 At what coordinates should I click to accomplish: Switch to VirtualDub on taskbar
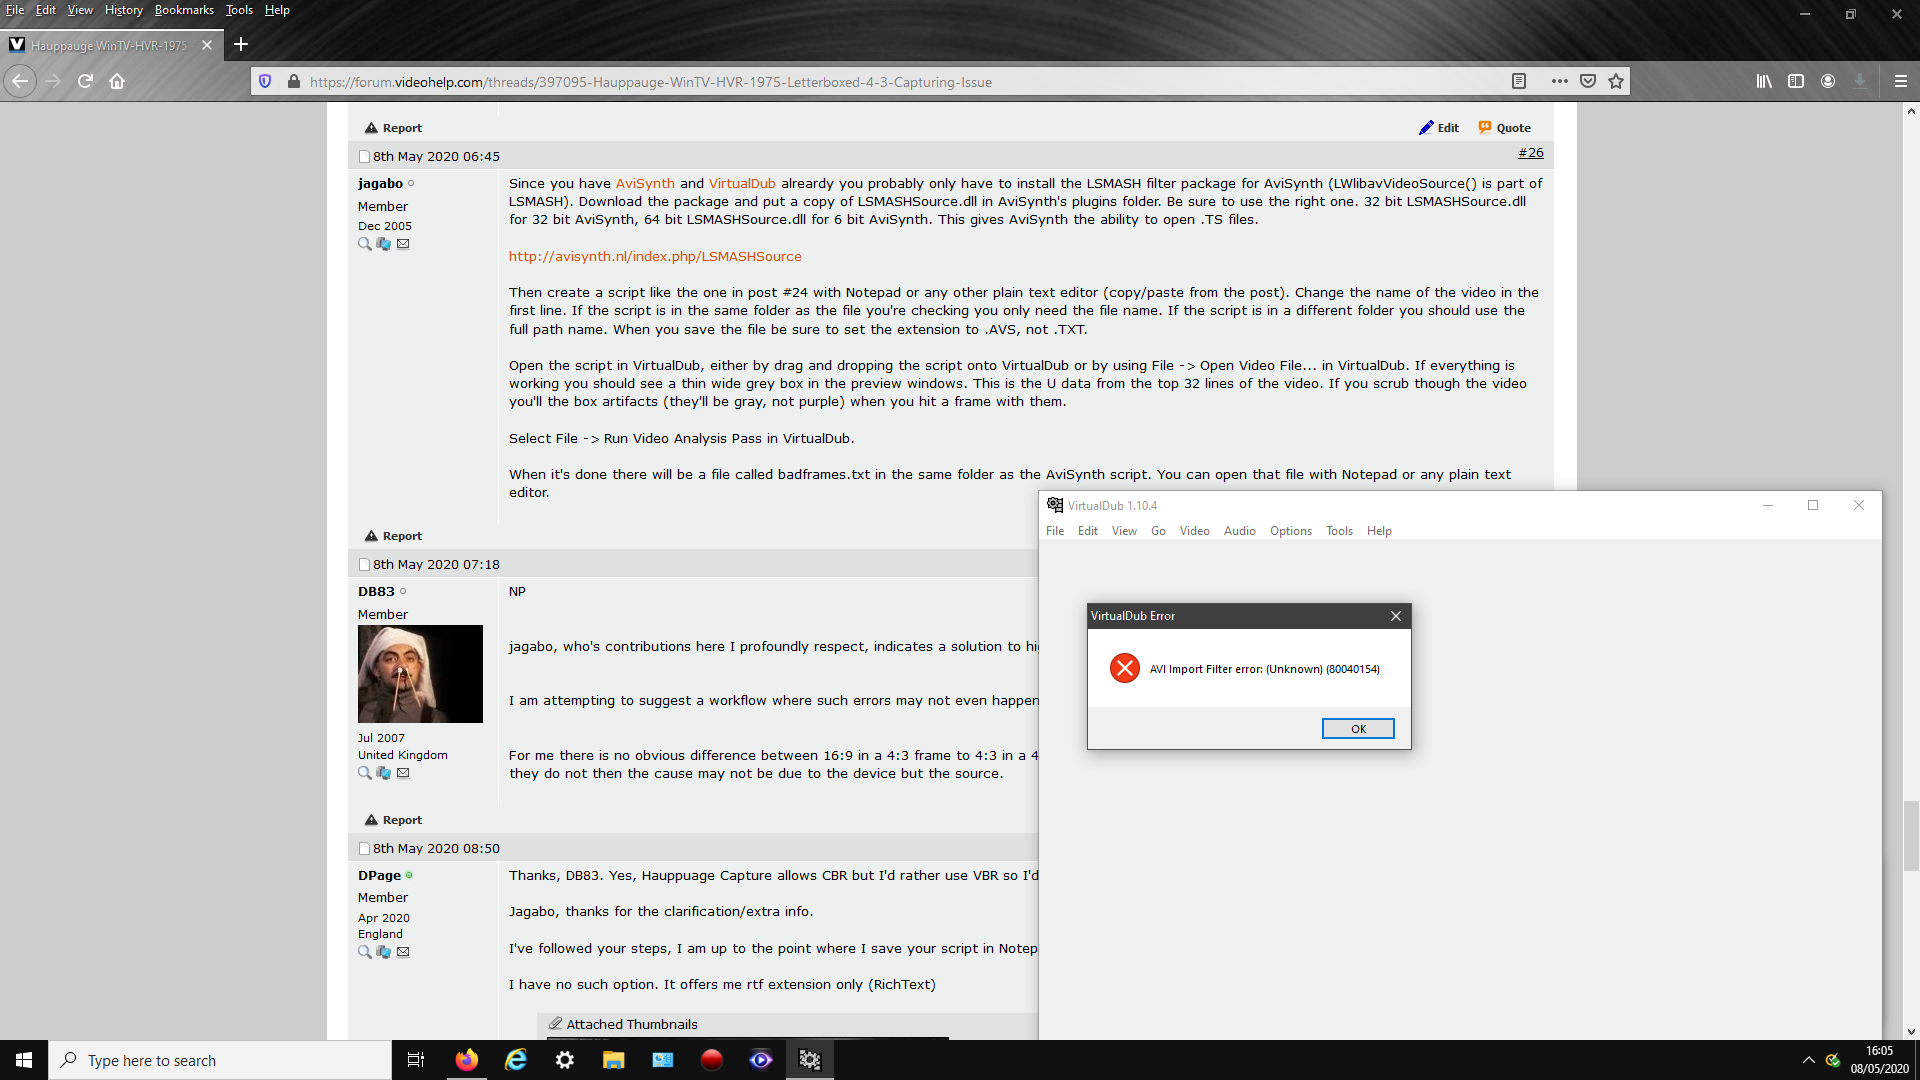click(810, 1060)
